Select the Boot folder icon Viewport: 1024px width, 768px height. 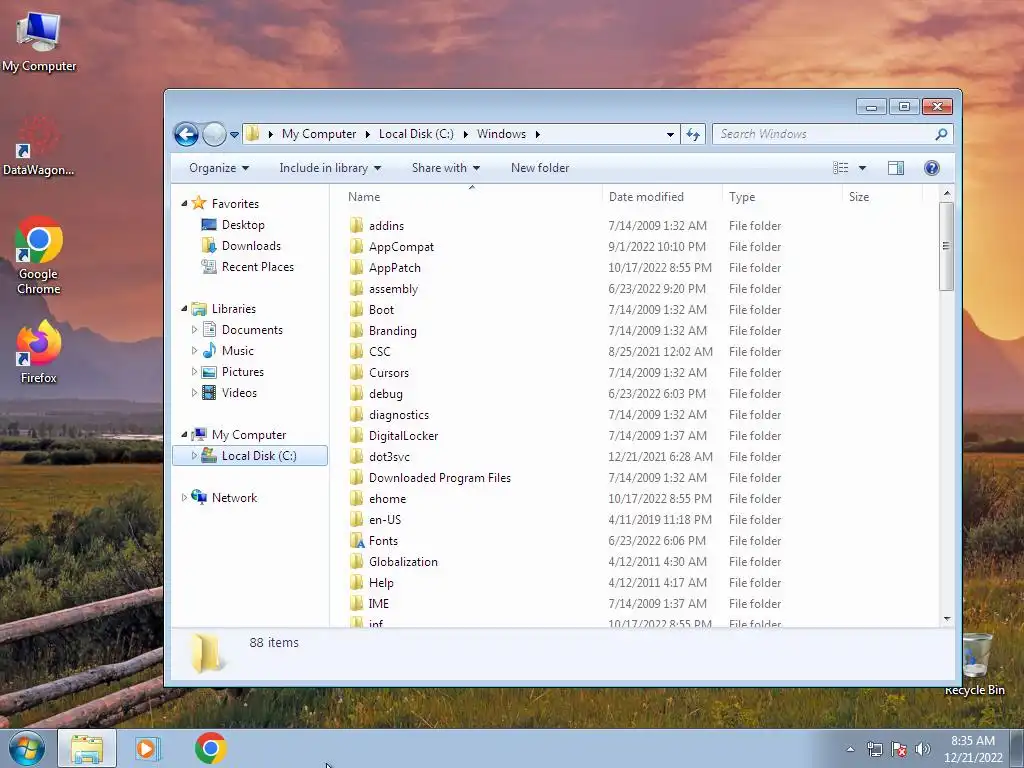(356, 310)
